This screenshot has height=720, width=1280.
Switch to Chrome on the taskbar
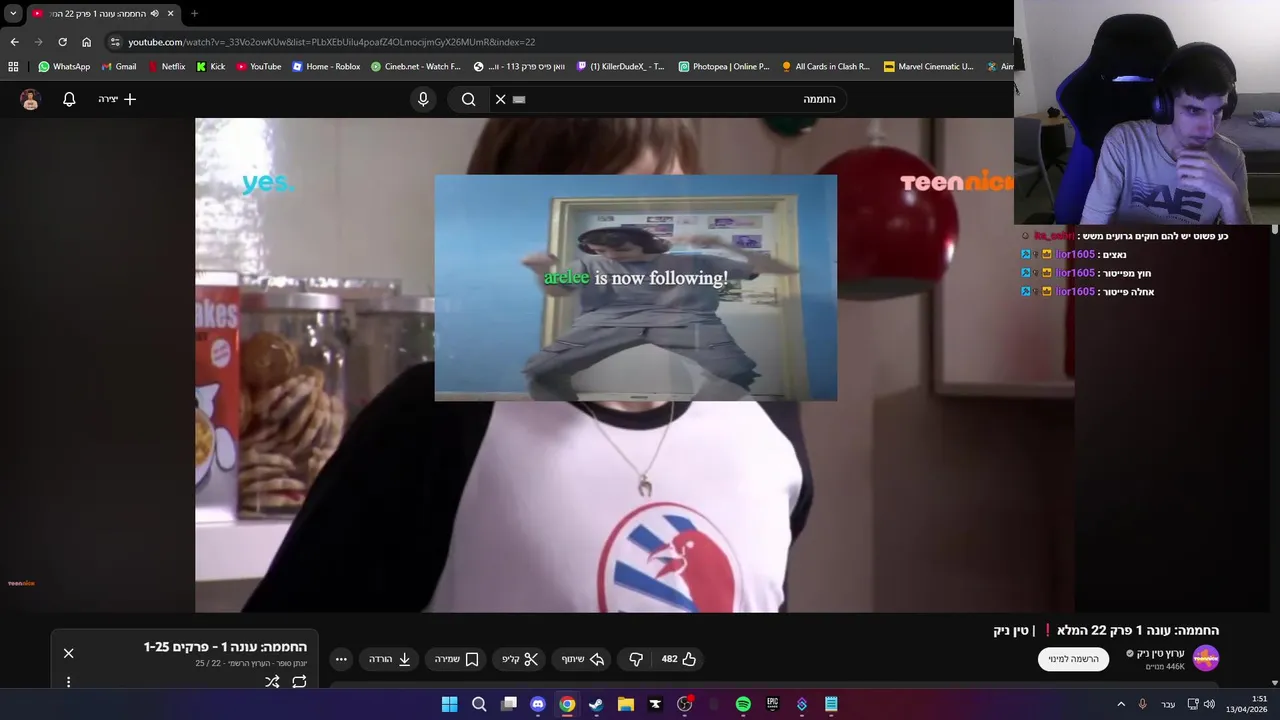click(x=567, y=704)
